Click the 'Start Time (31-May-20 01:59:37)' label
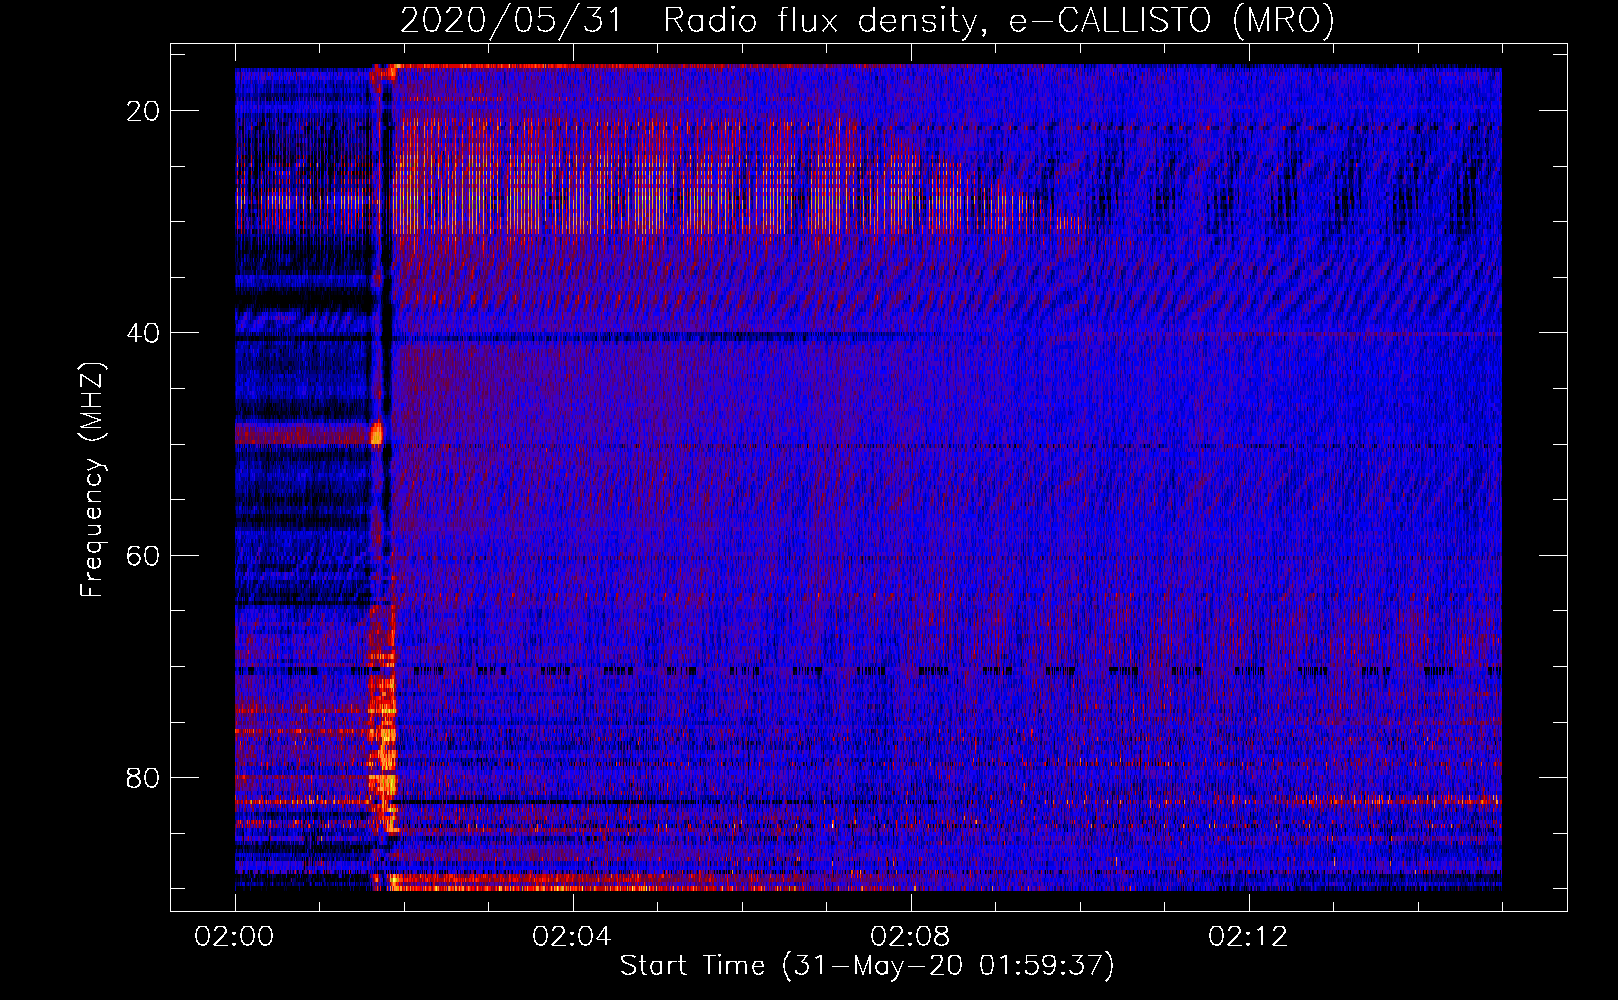This screenshot has width=1618, height=1000. point(867,966)
